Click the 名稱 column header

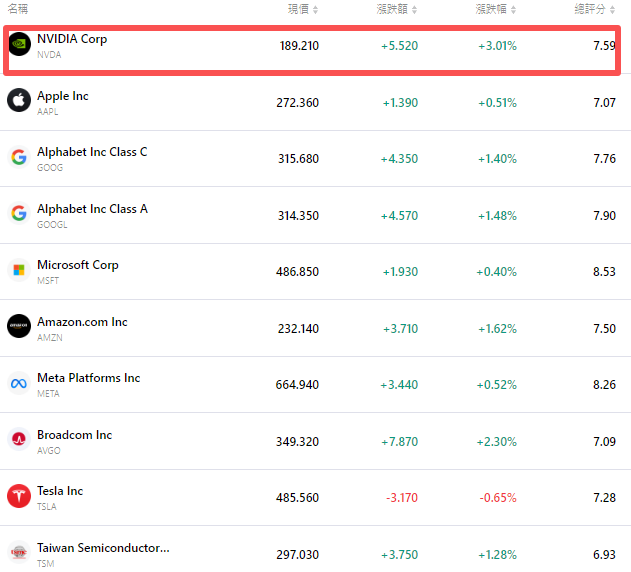18,9
